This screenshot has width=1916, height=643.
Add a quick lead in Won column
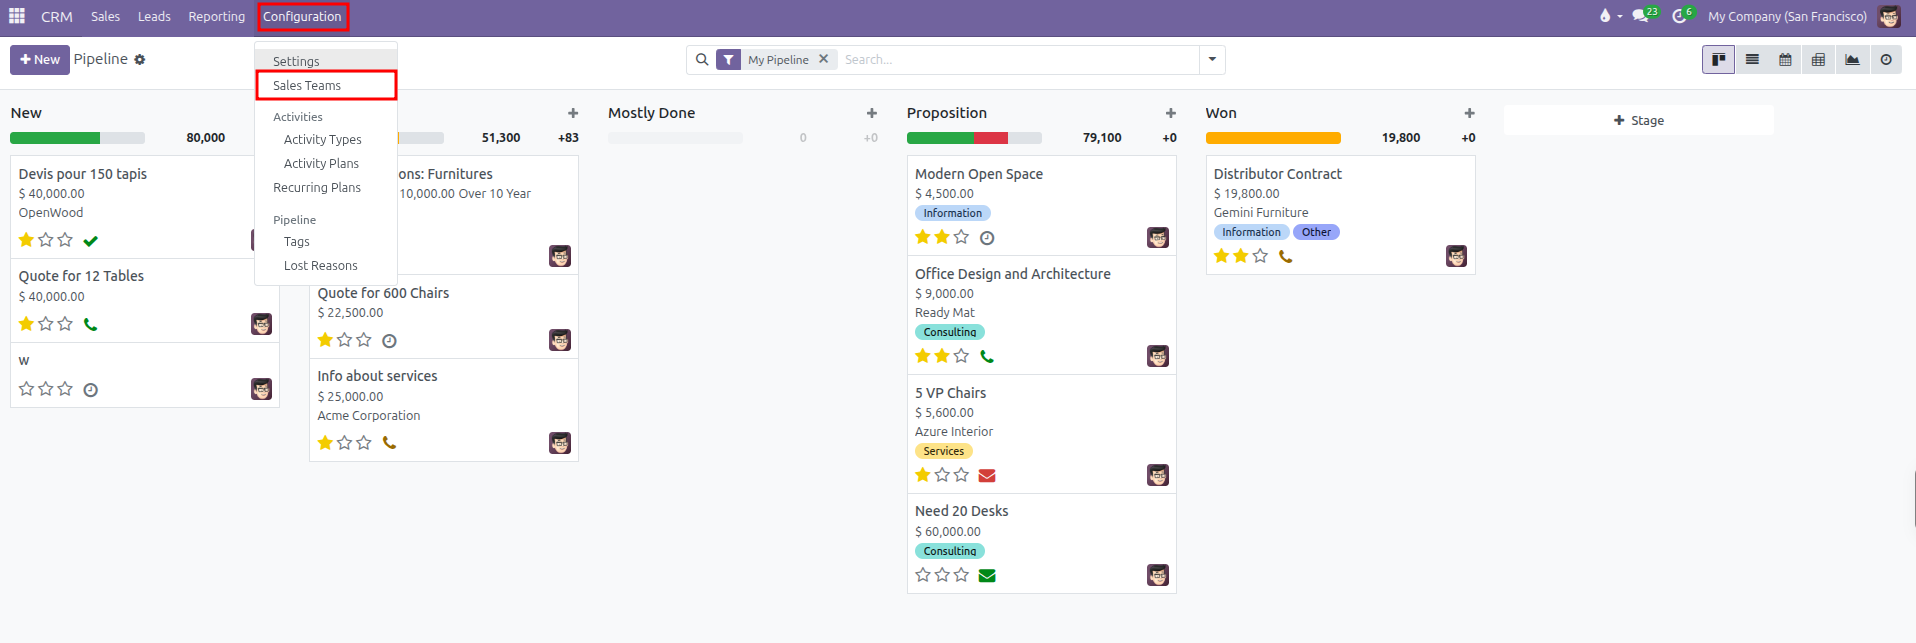click(x=1469, y=113)
